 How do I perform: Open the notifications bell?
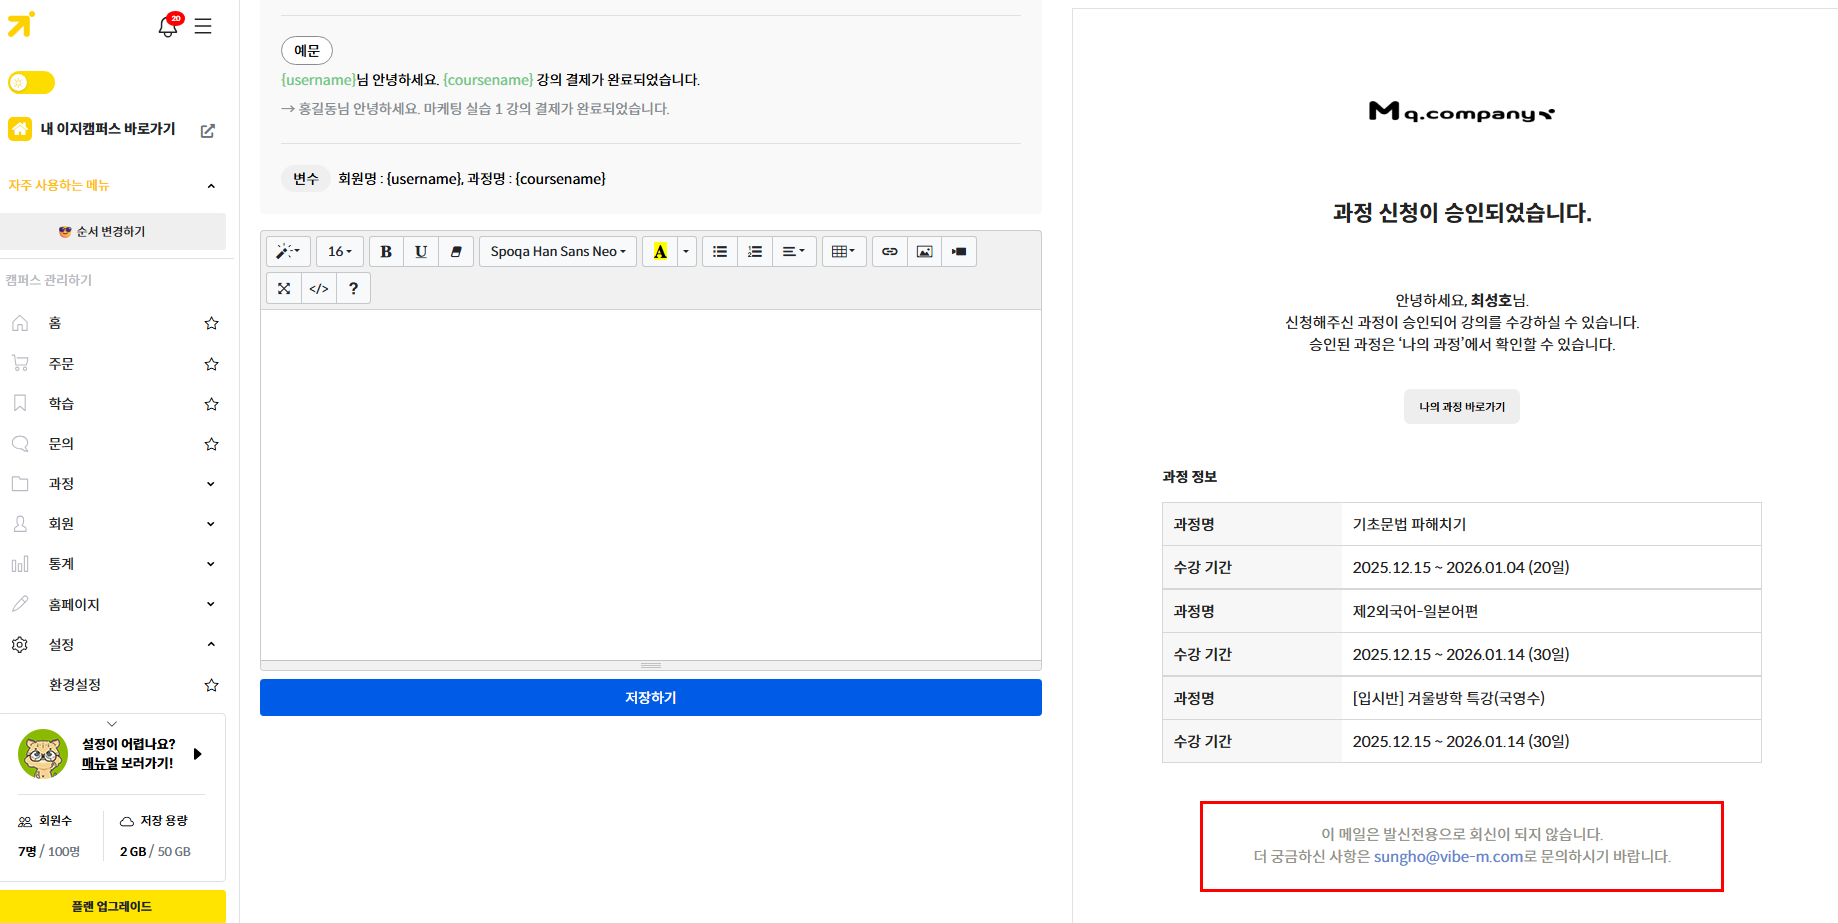pos(168,27)
